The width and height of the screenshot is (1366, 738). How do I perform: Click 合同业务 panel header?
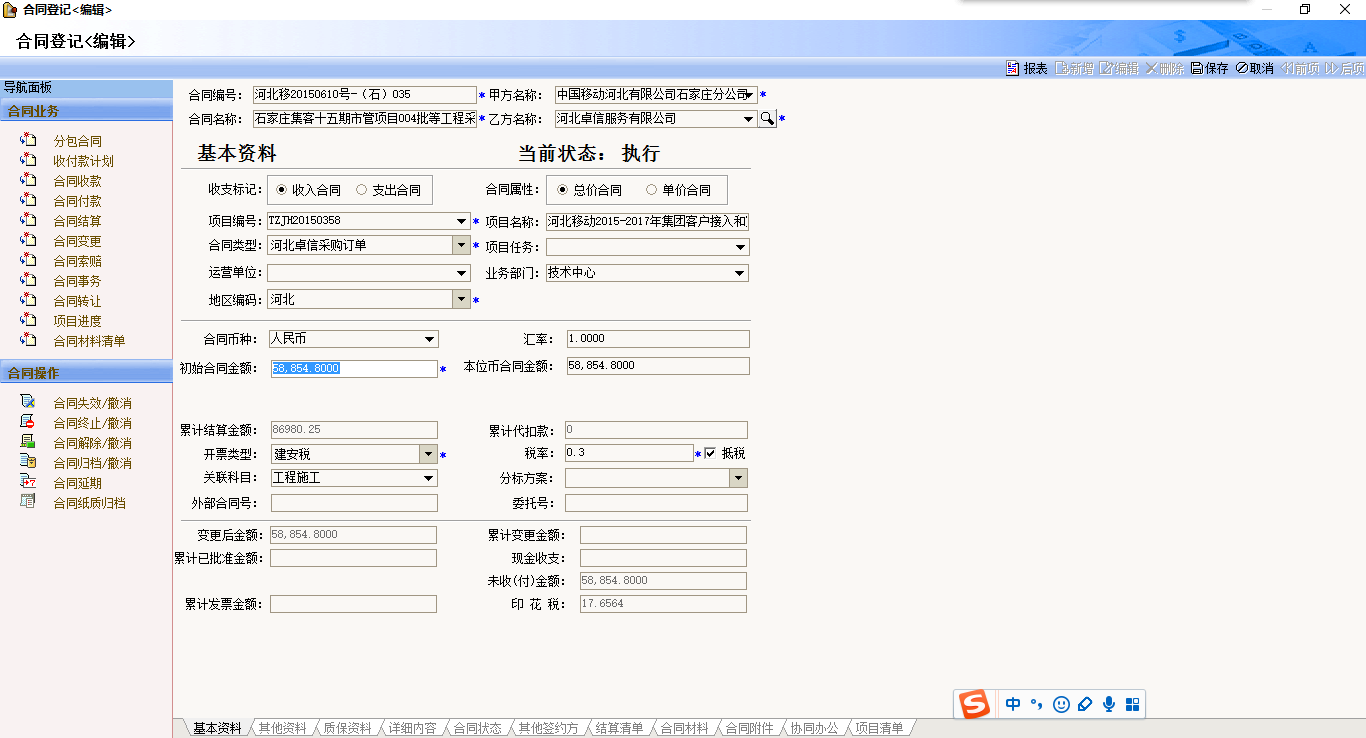pyautogui.click(x=86, y=111)
